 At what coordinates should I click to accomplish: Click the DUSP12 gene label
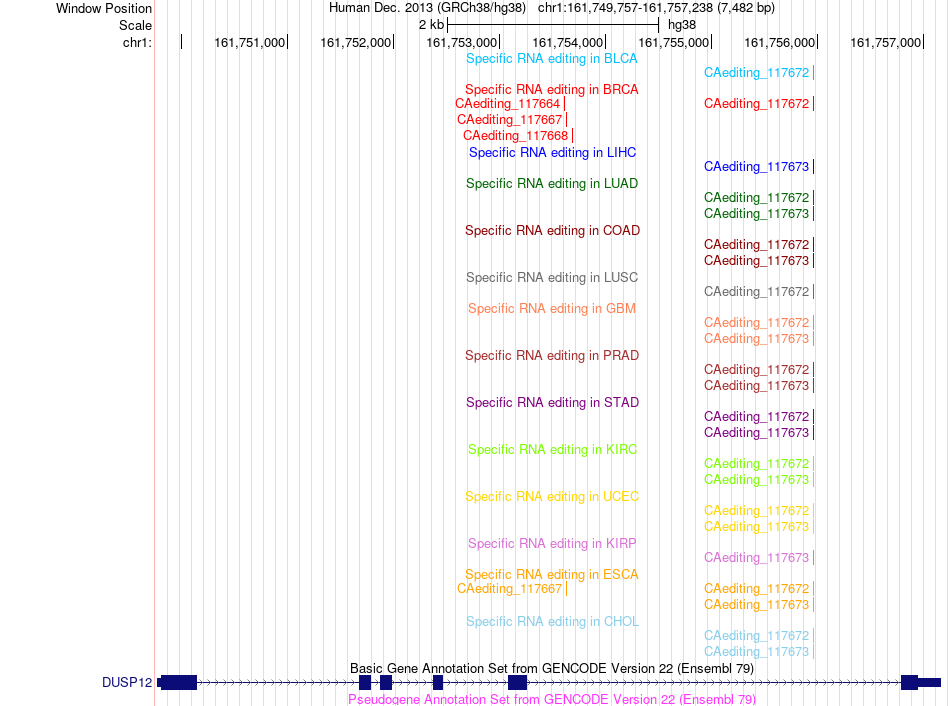tap(127, 683)
